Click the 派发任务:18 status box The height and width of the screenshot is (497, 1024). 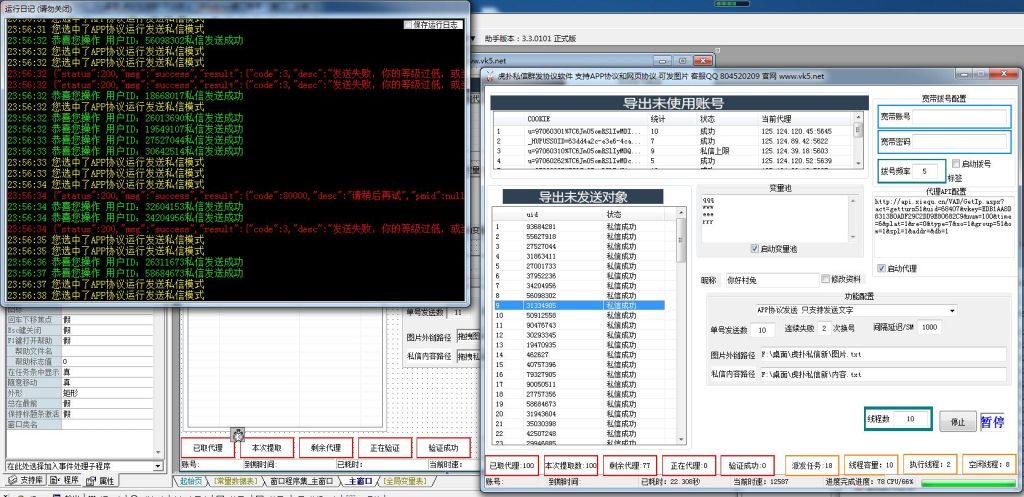coord(812,464)
